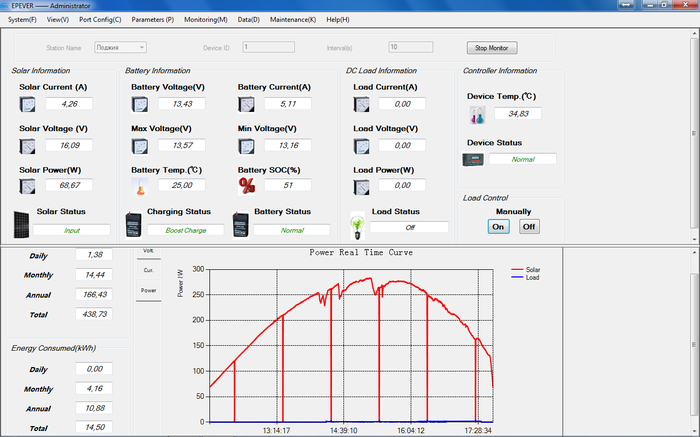Click the red Solar legend swatch
This screenshot has width=700, height=437.
[517, 270]
